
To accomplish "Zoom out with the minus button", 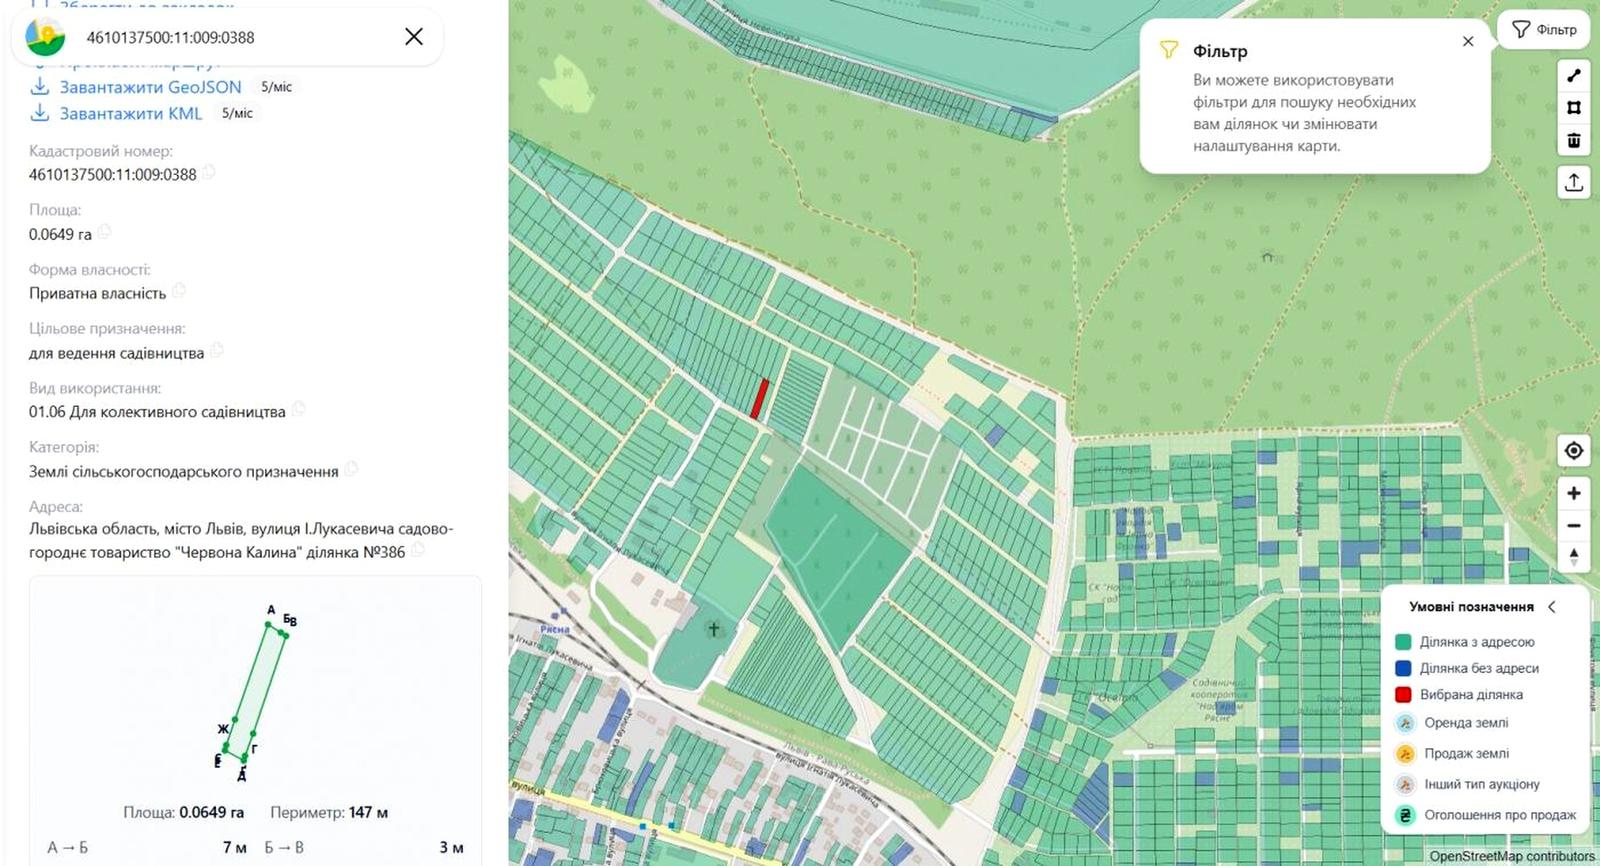I will [x=1574, y=525].
